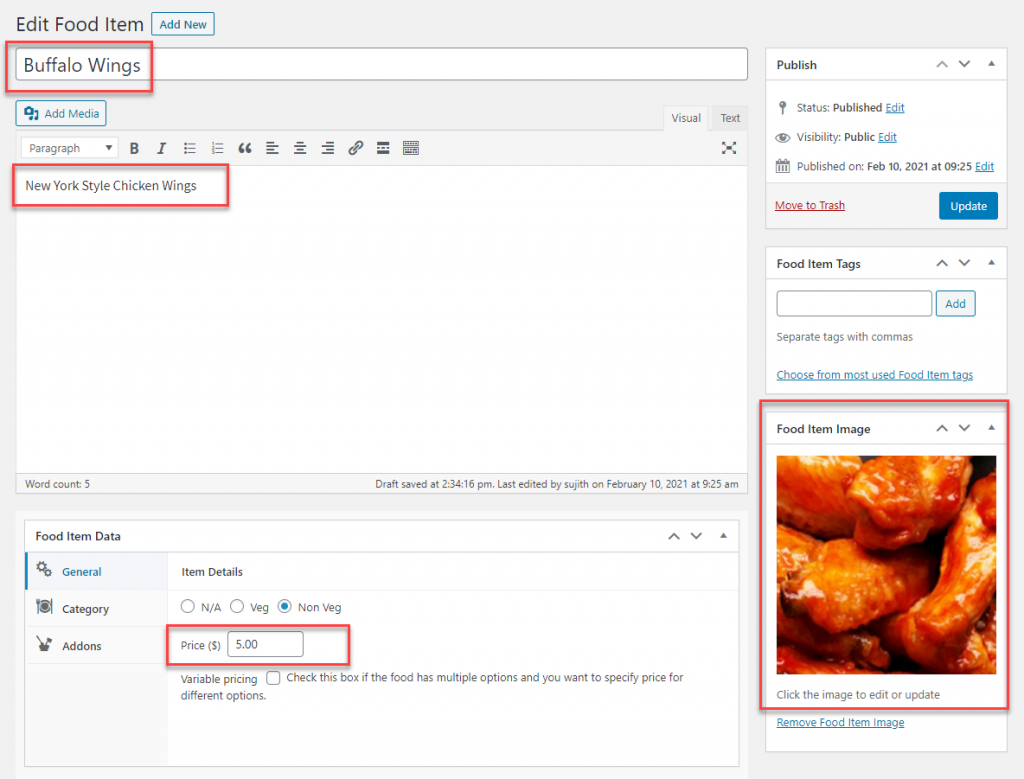Collapse the Food Item Data panel
The width and height of the screenshot is (1024, 779).
coord(723,535)
